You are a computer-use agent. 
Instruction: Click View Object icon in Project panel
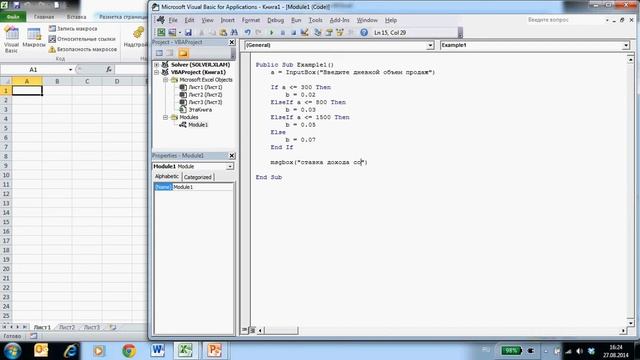170,53
